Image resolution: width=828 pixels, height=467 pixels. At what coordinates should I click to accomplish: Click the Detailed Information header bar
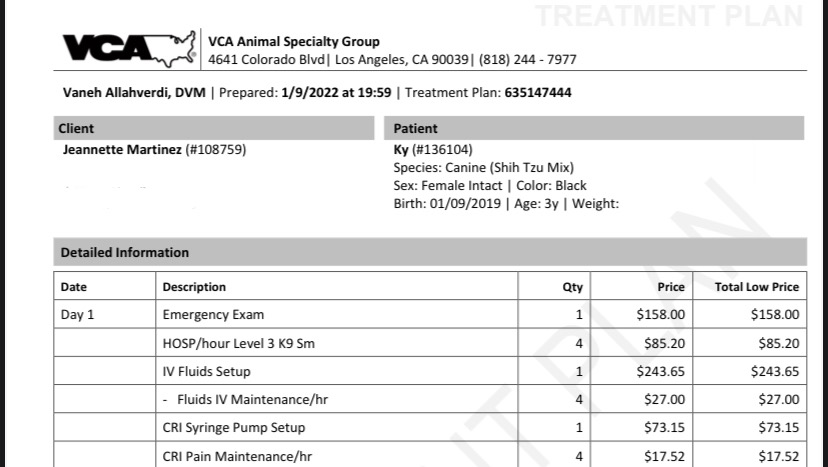tap(430, 252)
